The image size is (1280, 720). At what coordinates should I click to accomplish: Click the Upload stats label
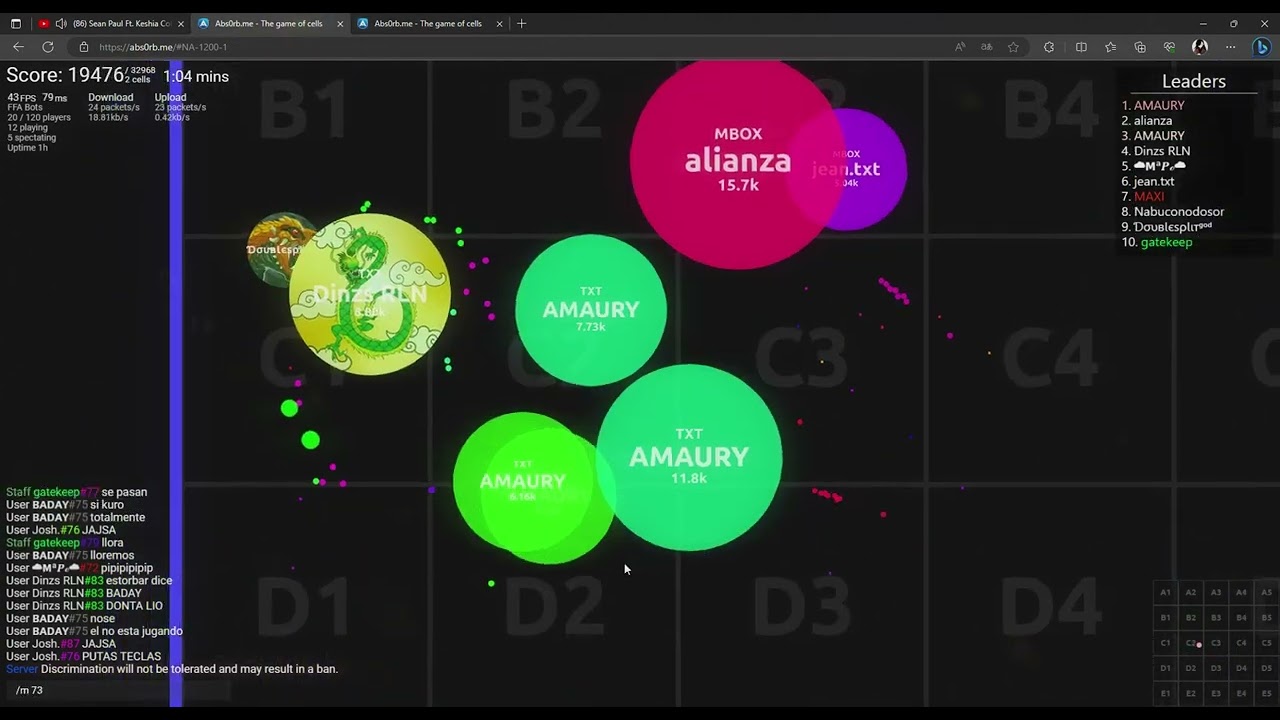170,97
